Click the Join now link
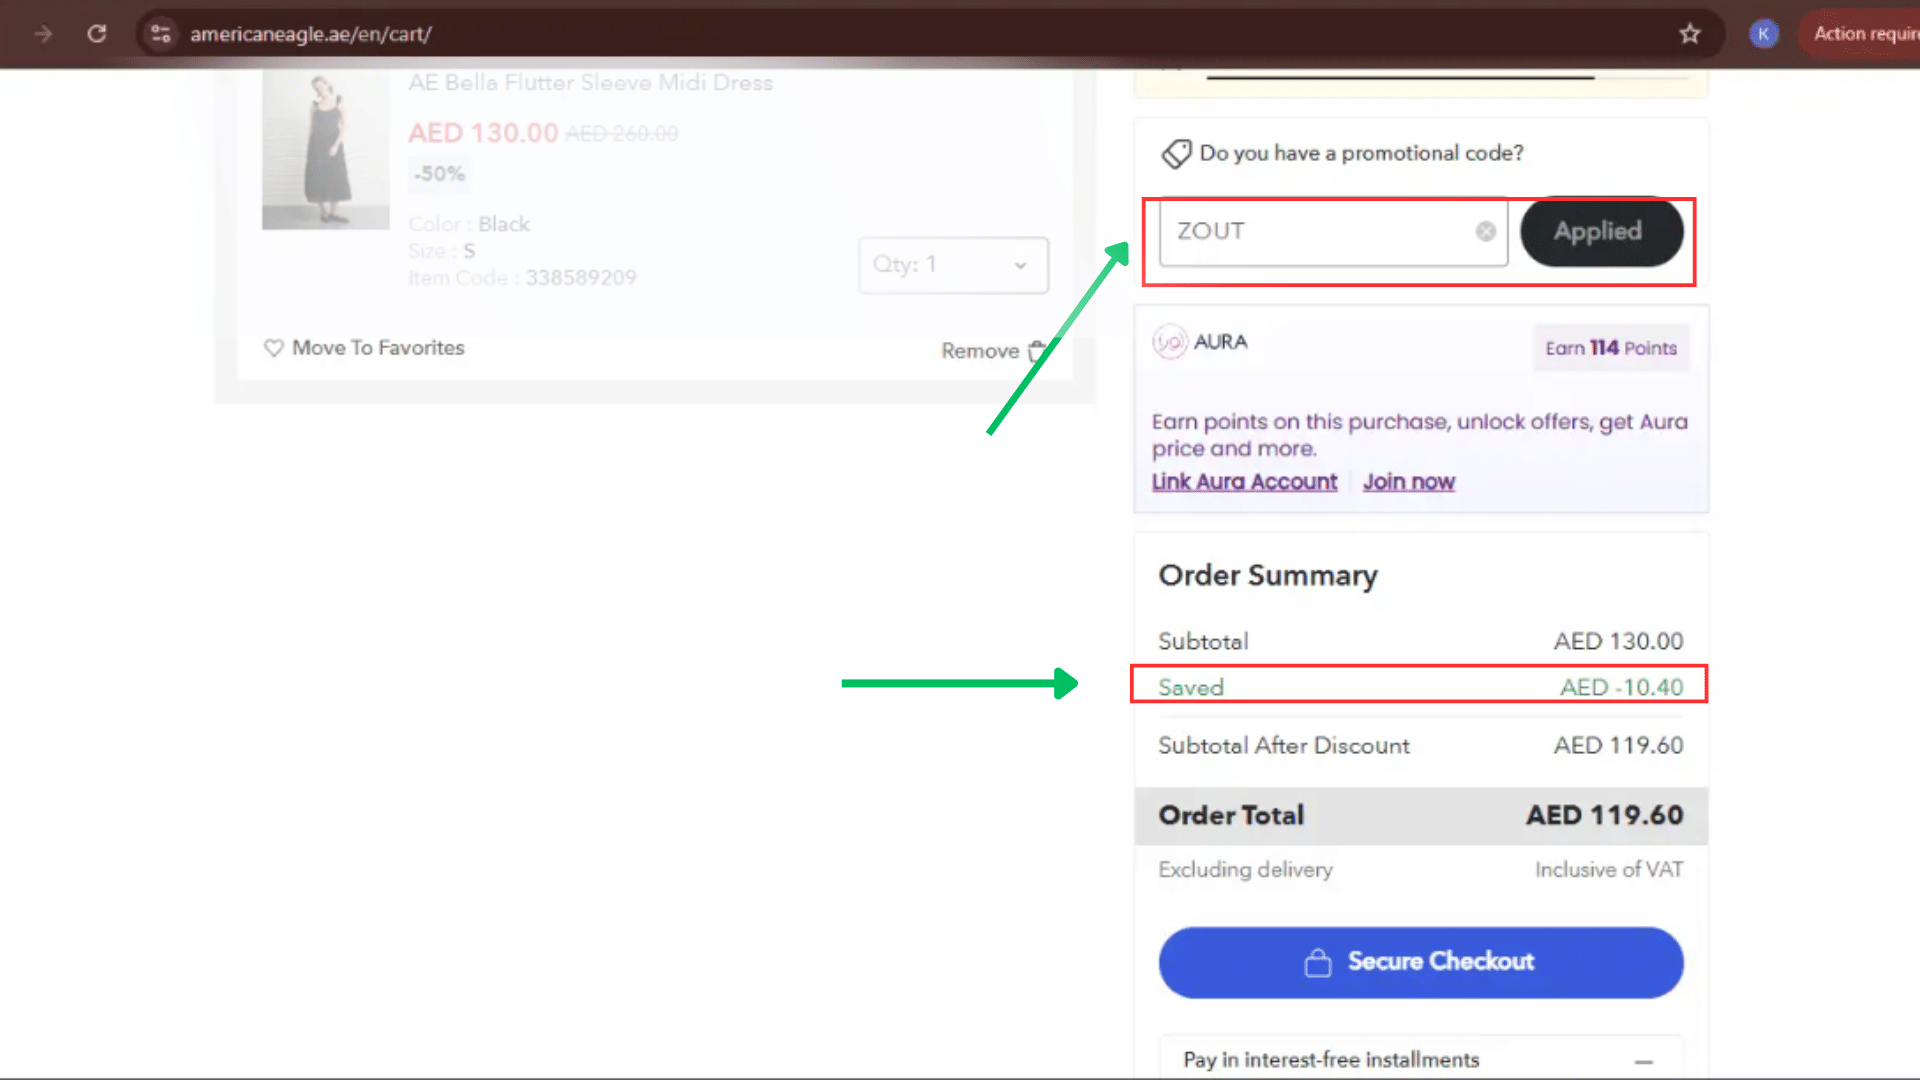Screen dimensions: 1920x1080 (1408, 482)
